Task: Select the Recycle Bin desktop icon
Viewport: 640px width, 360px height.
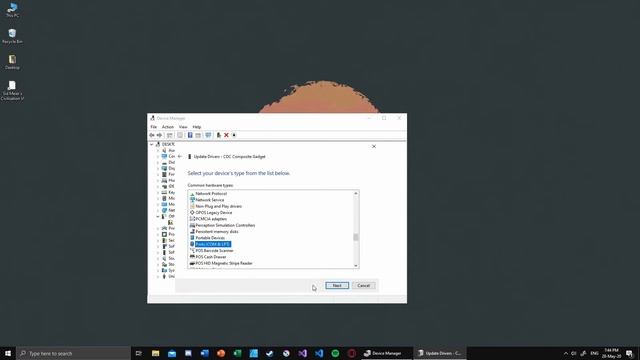Action: coord(12,36)
